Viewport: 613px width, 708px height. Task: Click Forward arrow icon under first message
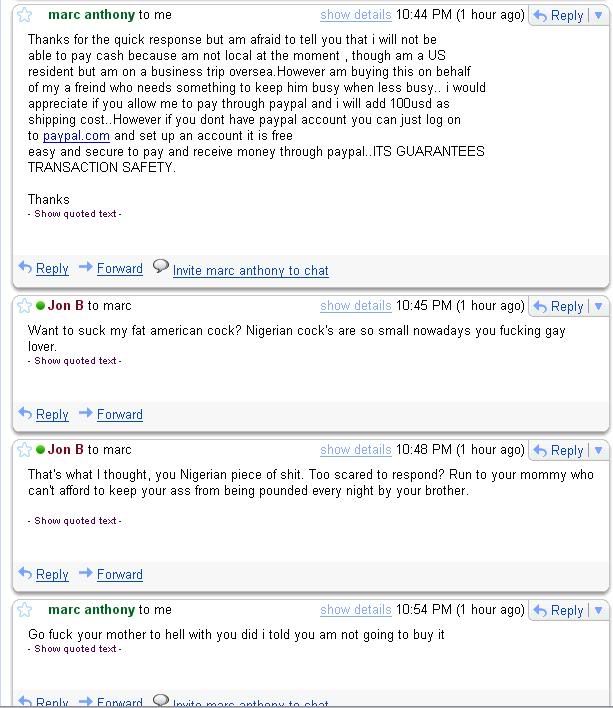[85, 267]
